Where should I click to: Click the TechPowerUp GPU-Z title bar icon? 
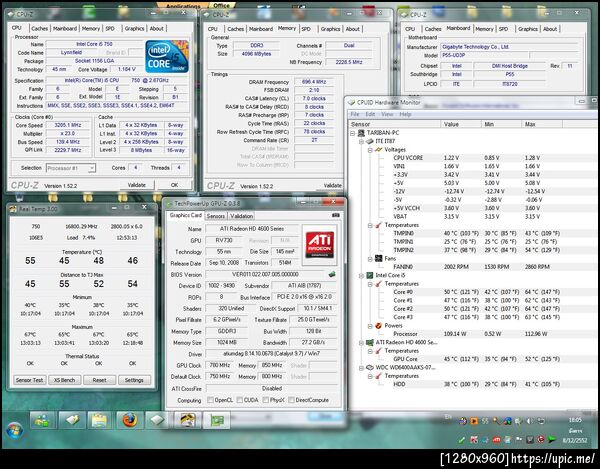168,204
